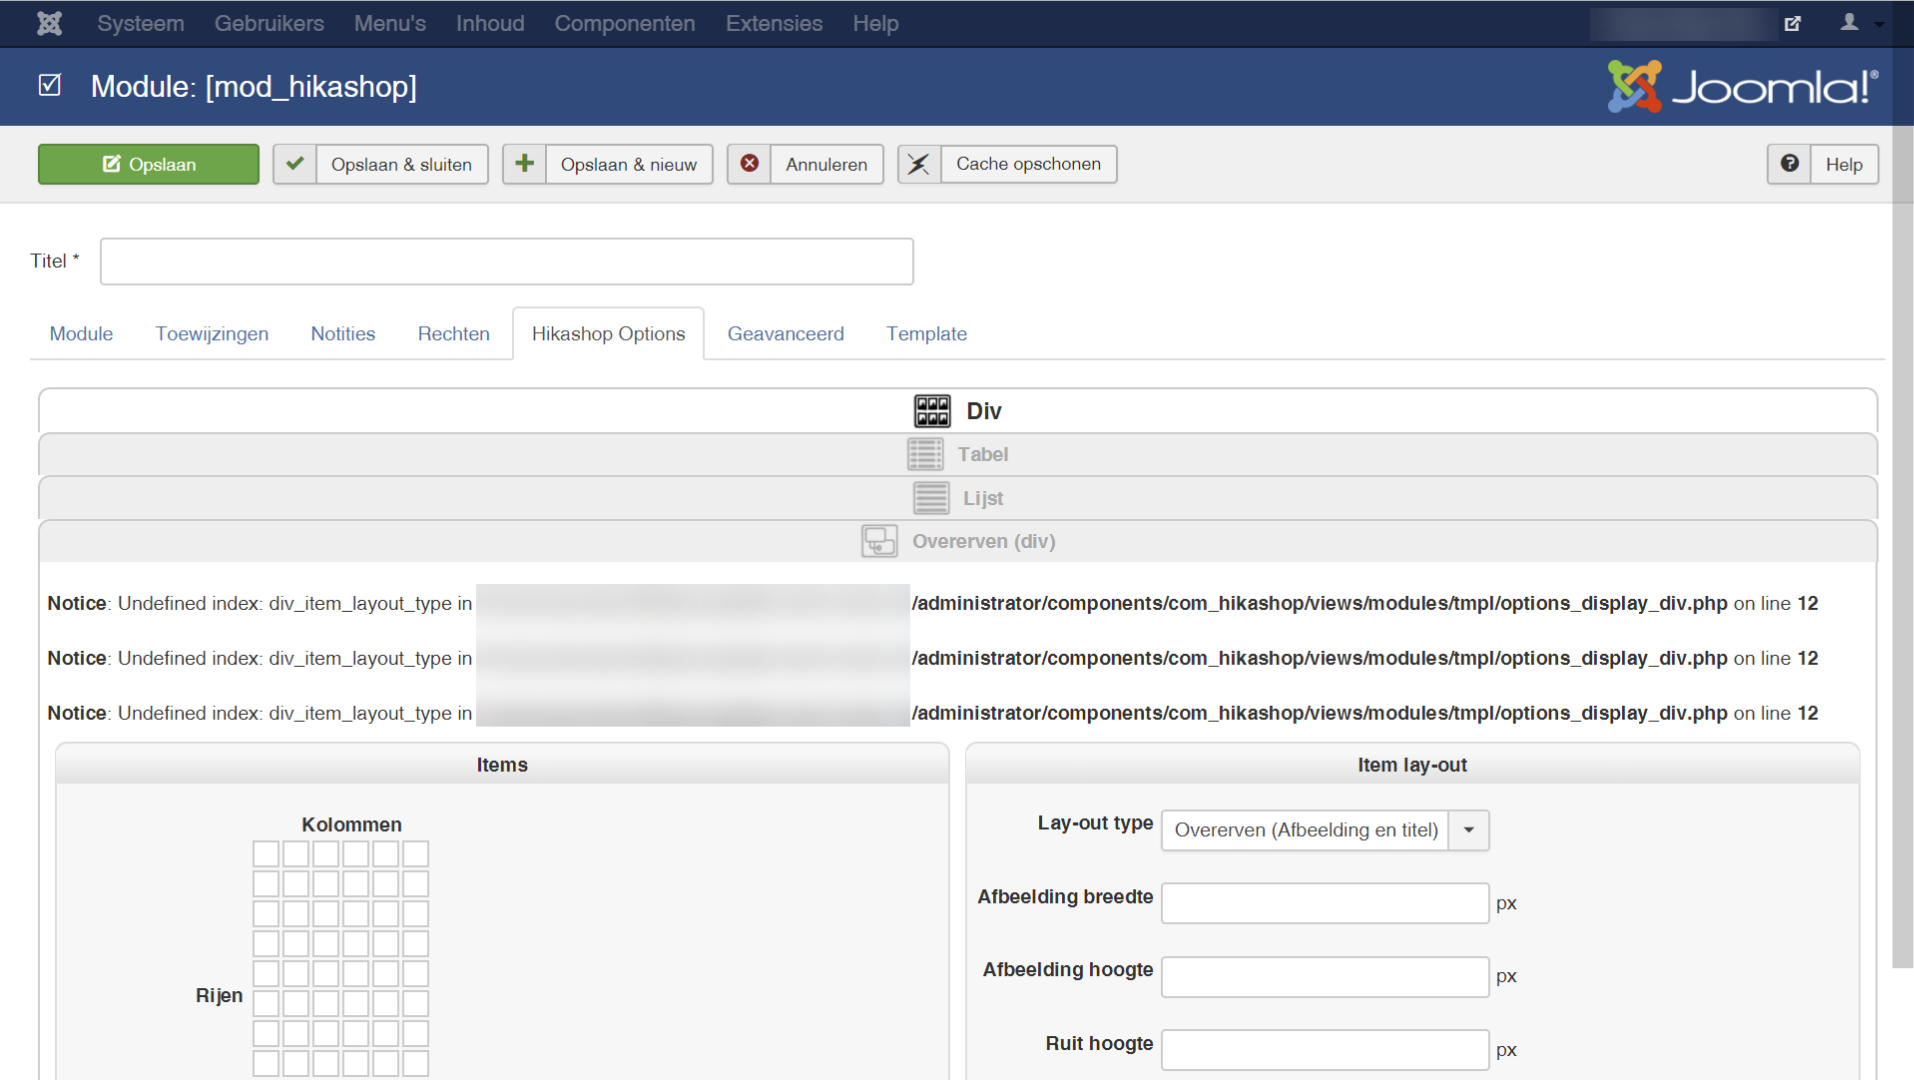Open the Help menu in top bar
The image size is (1914, 1080).
coord(876,23)
